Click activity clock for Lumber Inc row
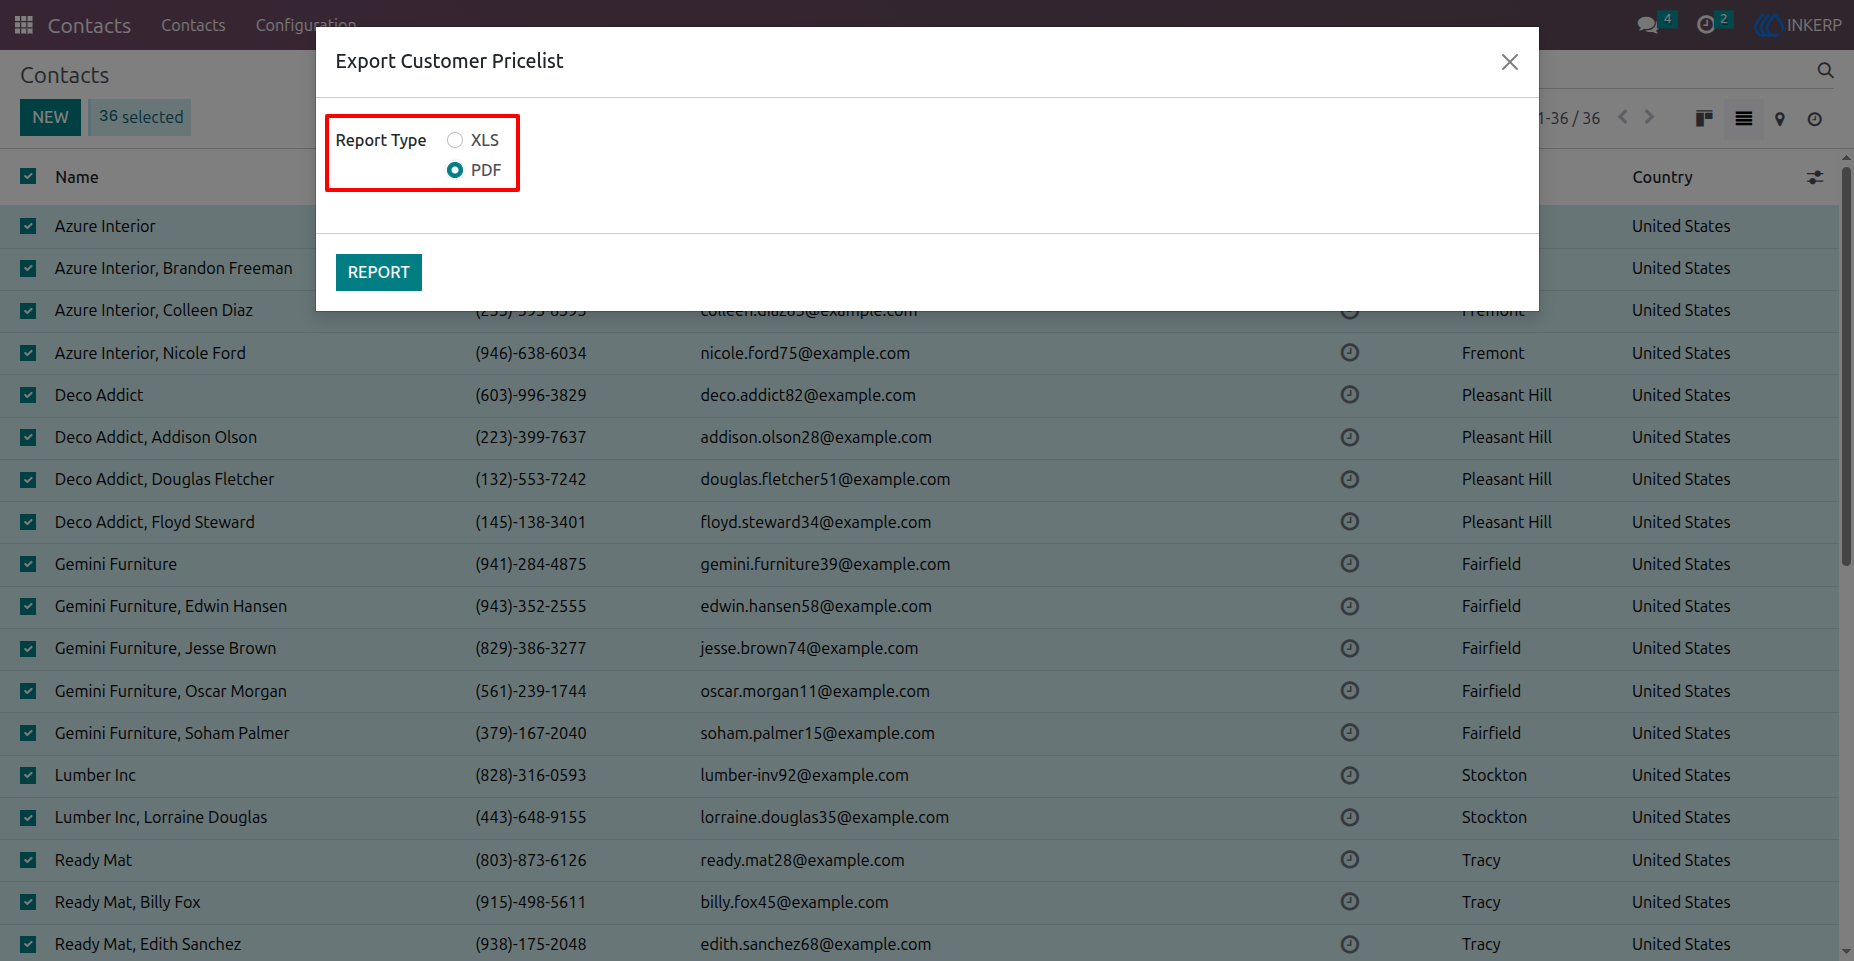This screenshot has width=1854, height=961. pyautogui.click(x=1350, y=775)
